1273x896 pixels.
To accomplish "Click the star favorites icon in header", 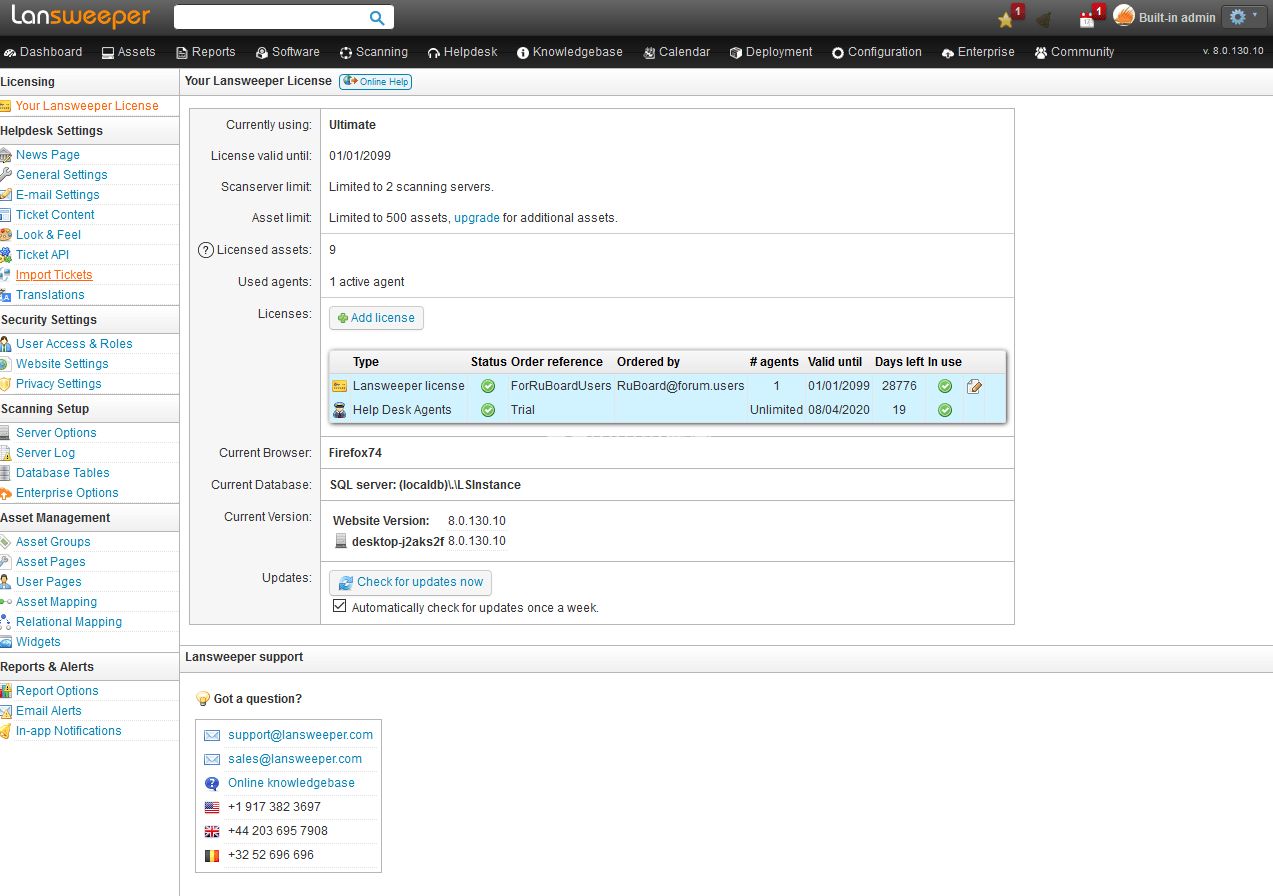I will pos(1006,19).
